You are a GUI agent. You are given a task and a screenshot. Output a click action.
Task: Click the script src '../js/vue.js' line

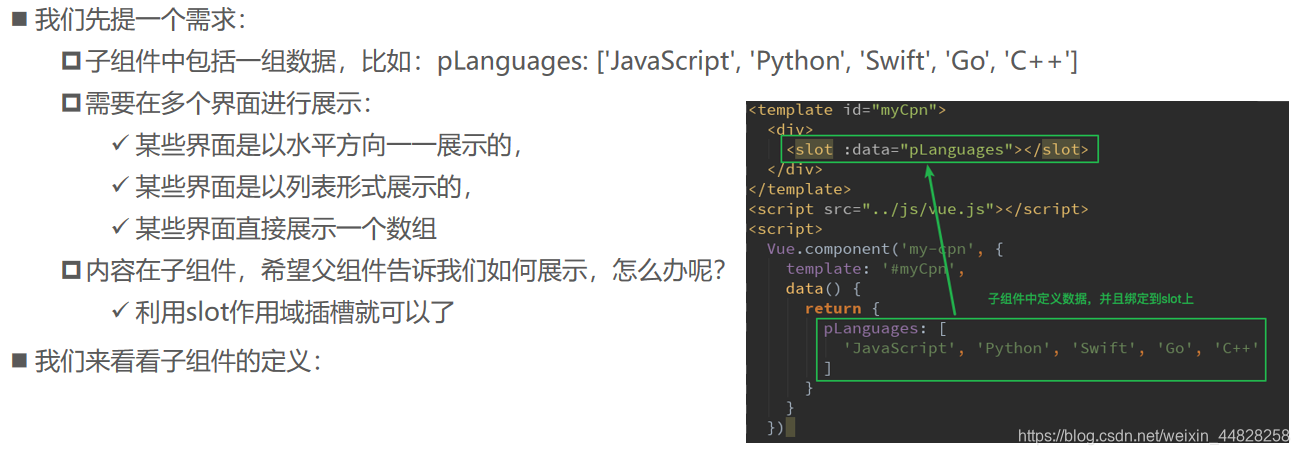click(x=918, y=209)
